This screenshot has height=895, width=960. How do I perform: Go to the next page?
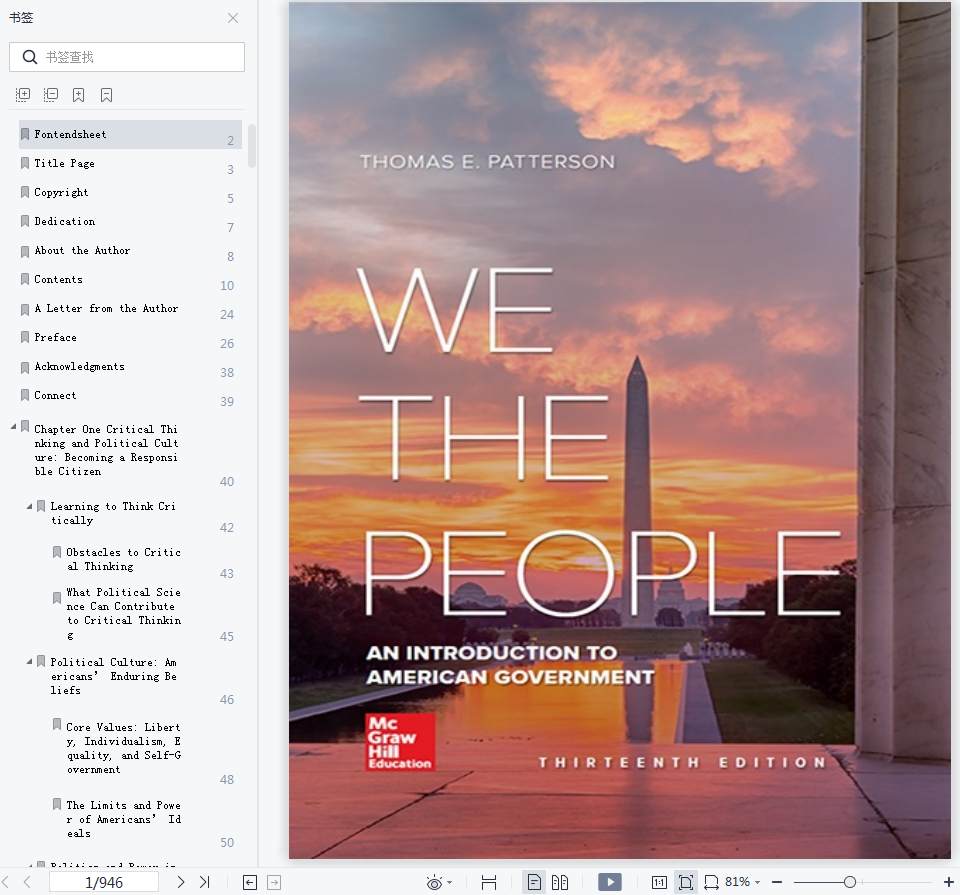click(x=181, y=882)
